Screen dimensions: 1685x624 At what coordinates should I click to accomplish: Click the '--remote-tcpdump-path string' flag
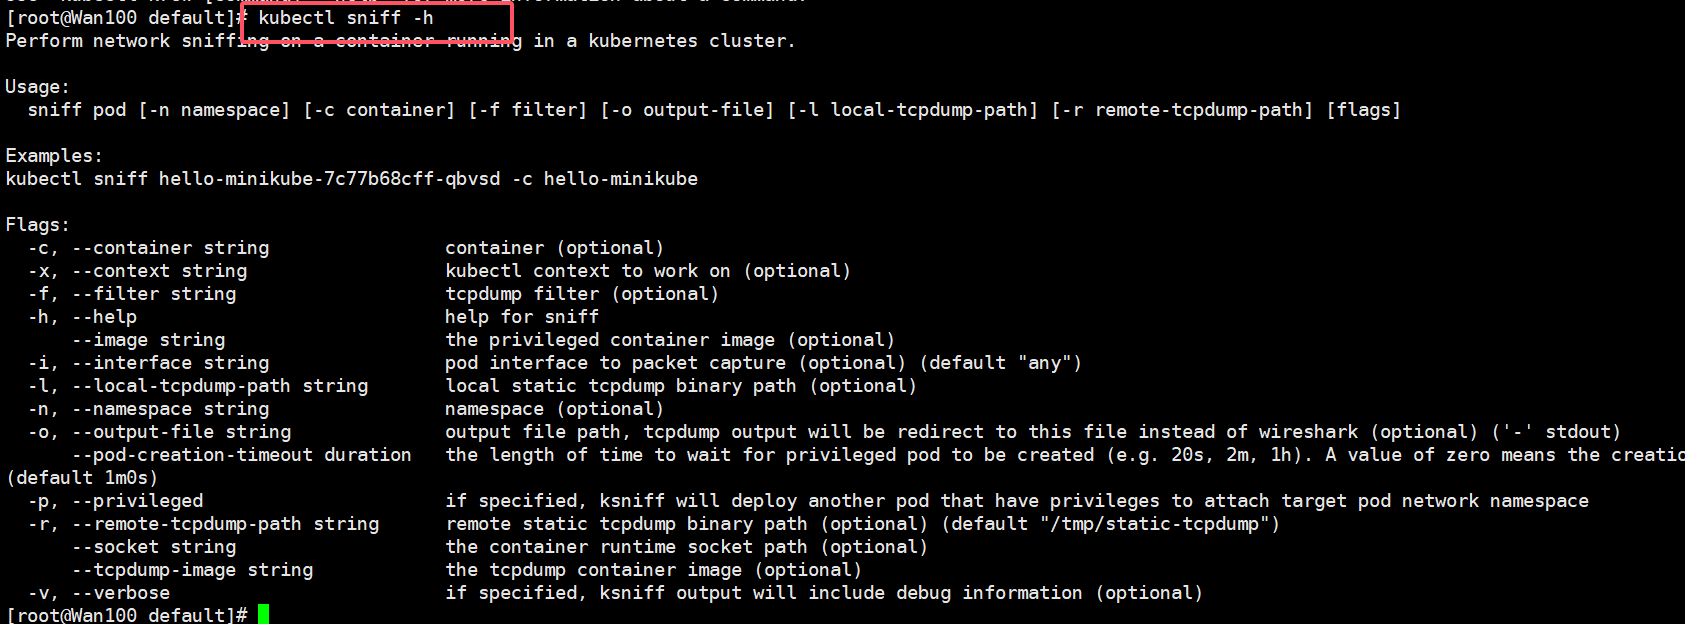click(225, 524)
